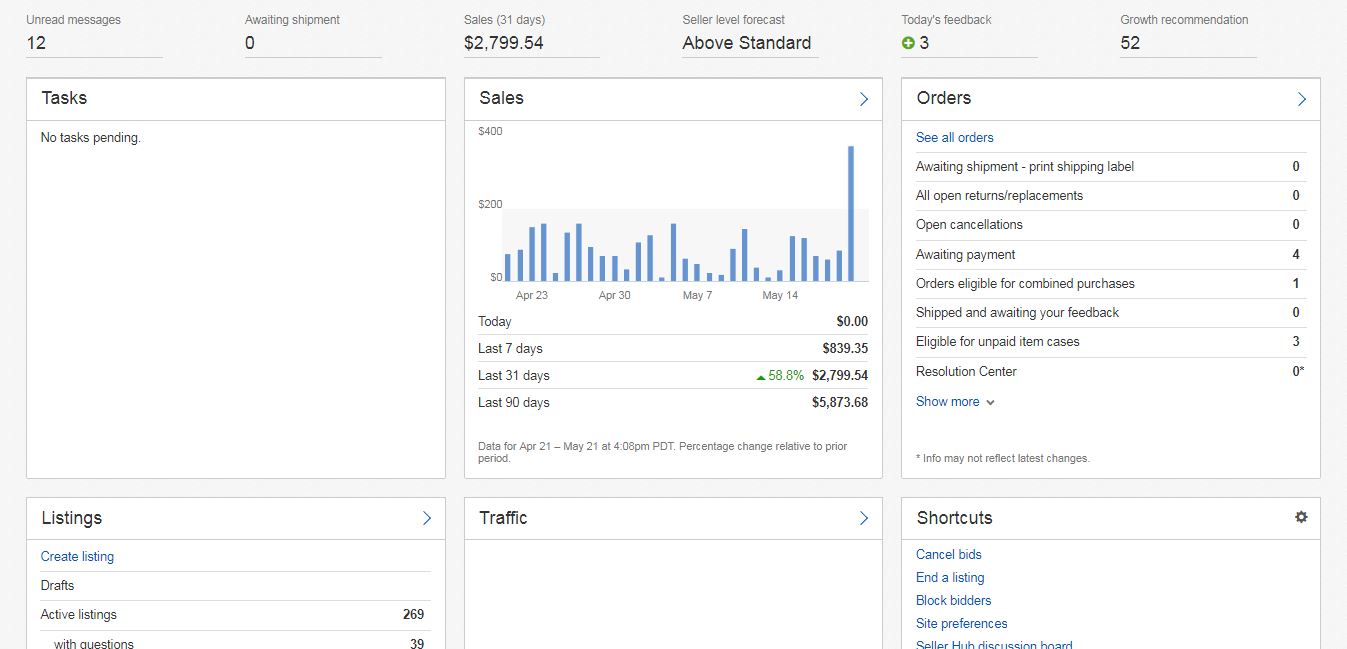Click the See all orders link
Screen dimensions: 1347x649
(x=954, y=138)
